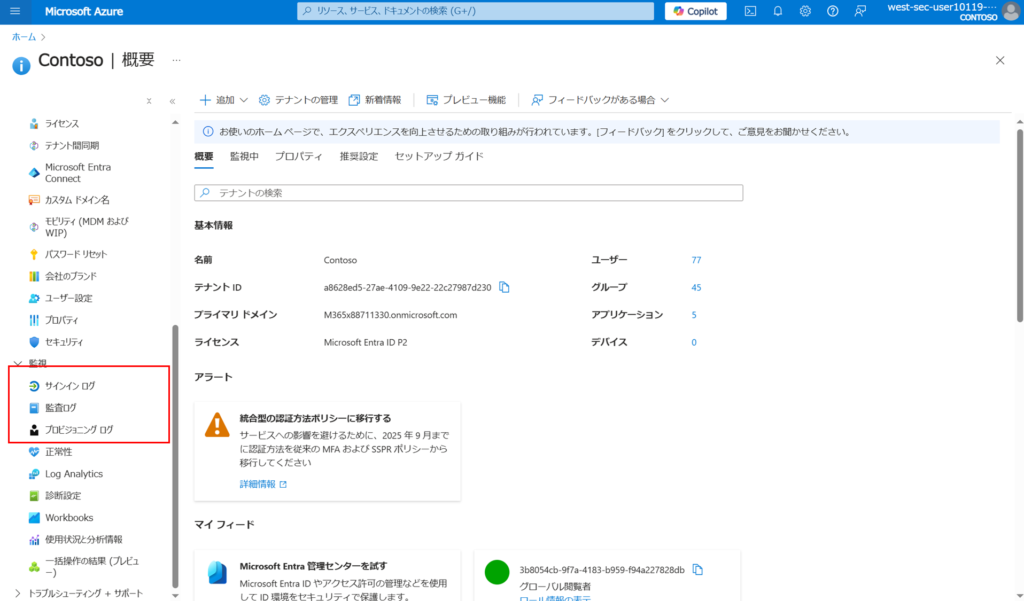Clear the sidebar search with x

149,101
